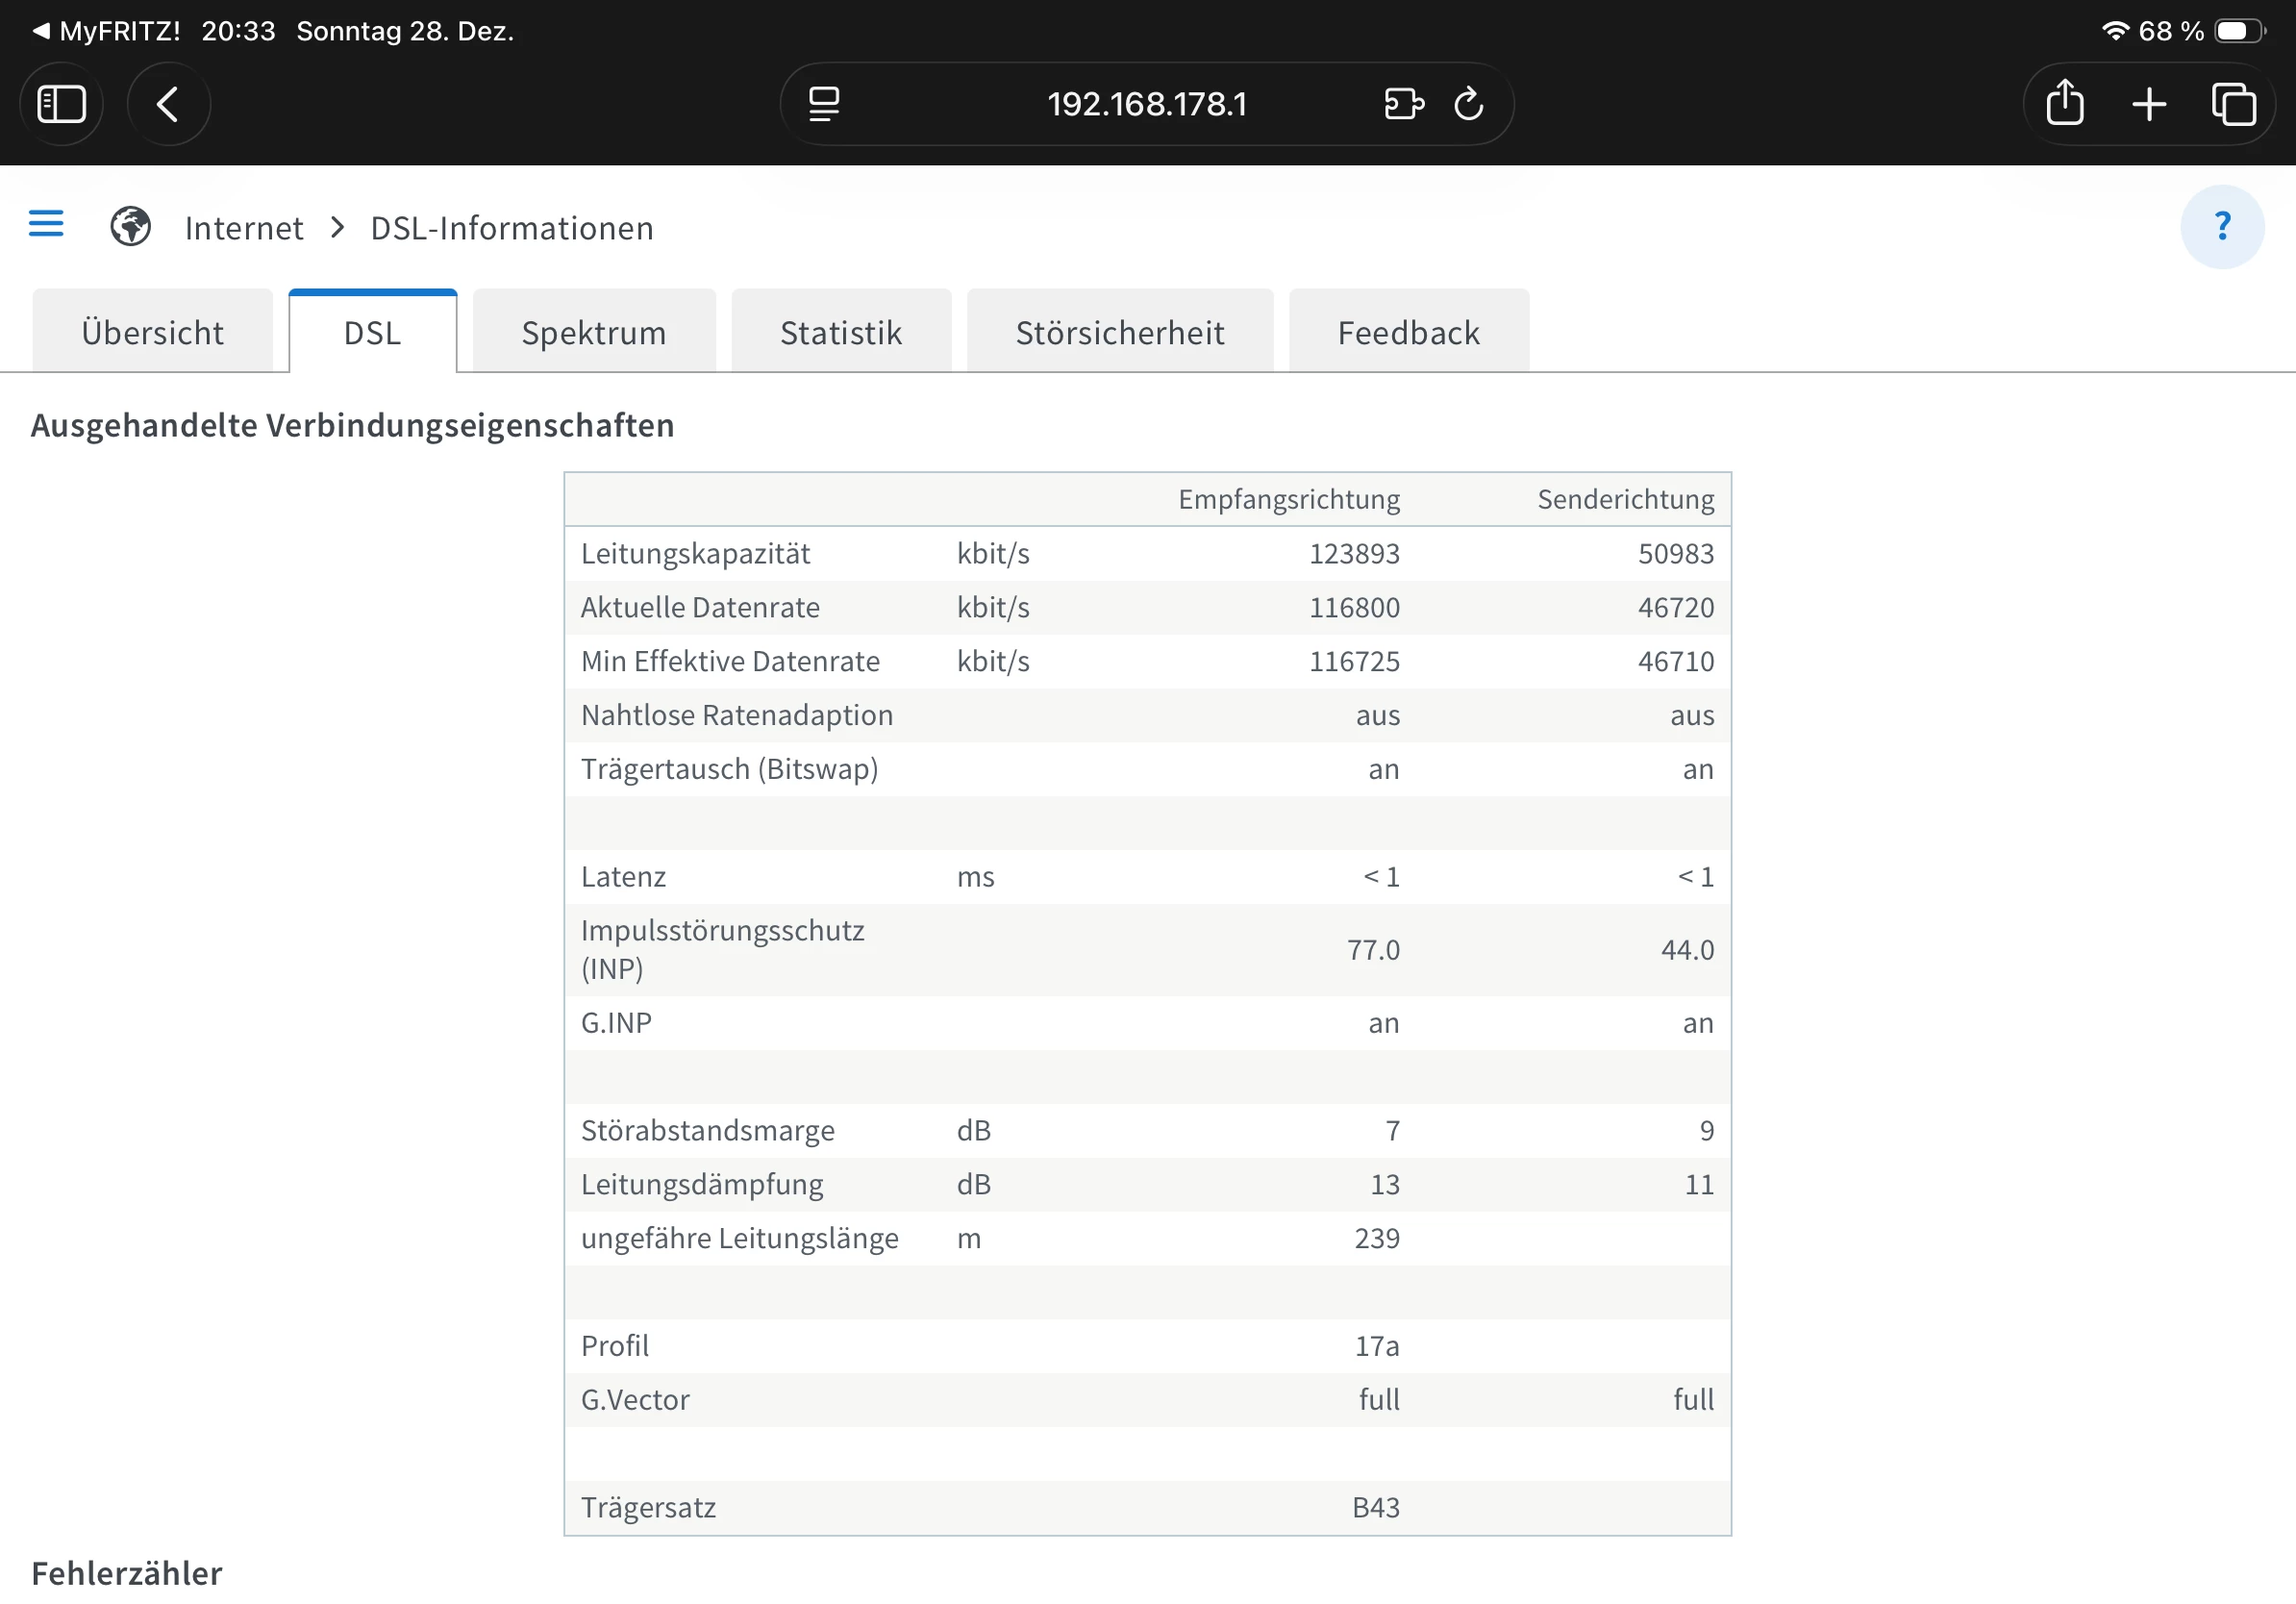This screenshot has width=2296, height=1604.
Task: Tap the extensions puzzle icon
Action: [x=1403, y=104]
